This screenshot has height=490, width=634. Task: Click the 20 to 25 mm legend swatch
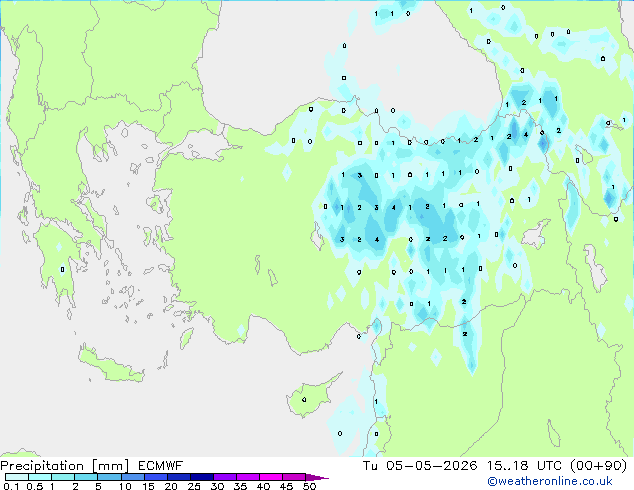pos(179,477)
